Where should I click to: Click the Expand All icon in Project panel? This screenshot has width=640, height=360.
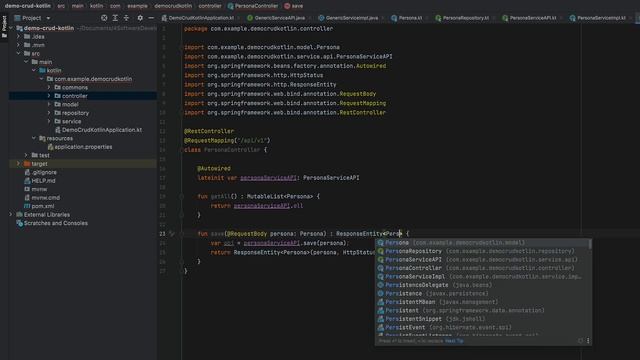point(115,18)
